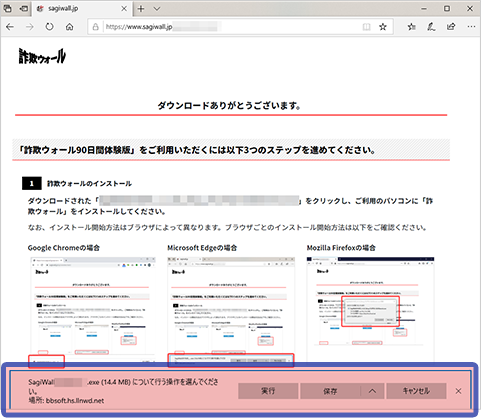
Task: Reload the page with refresh icon
Action: [49, 27]
